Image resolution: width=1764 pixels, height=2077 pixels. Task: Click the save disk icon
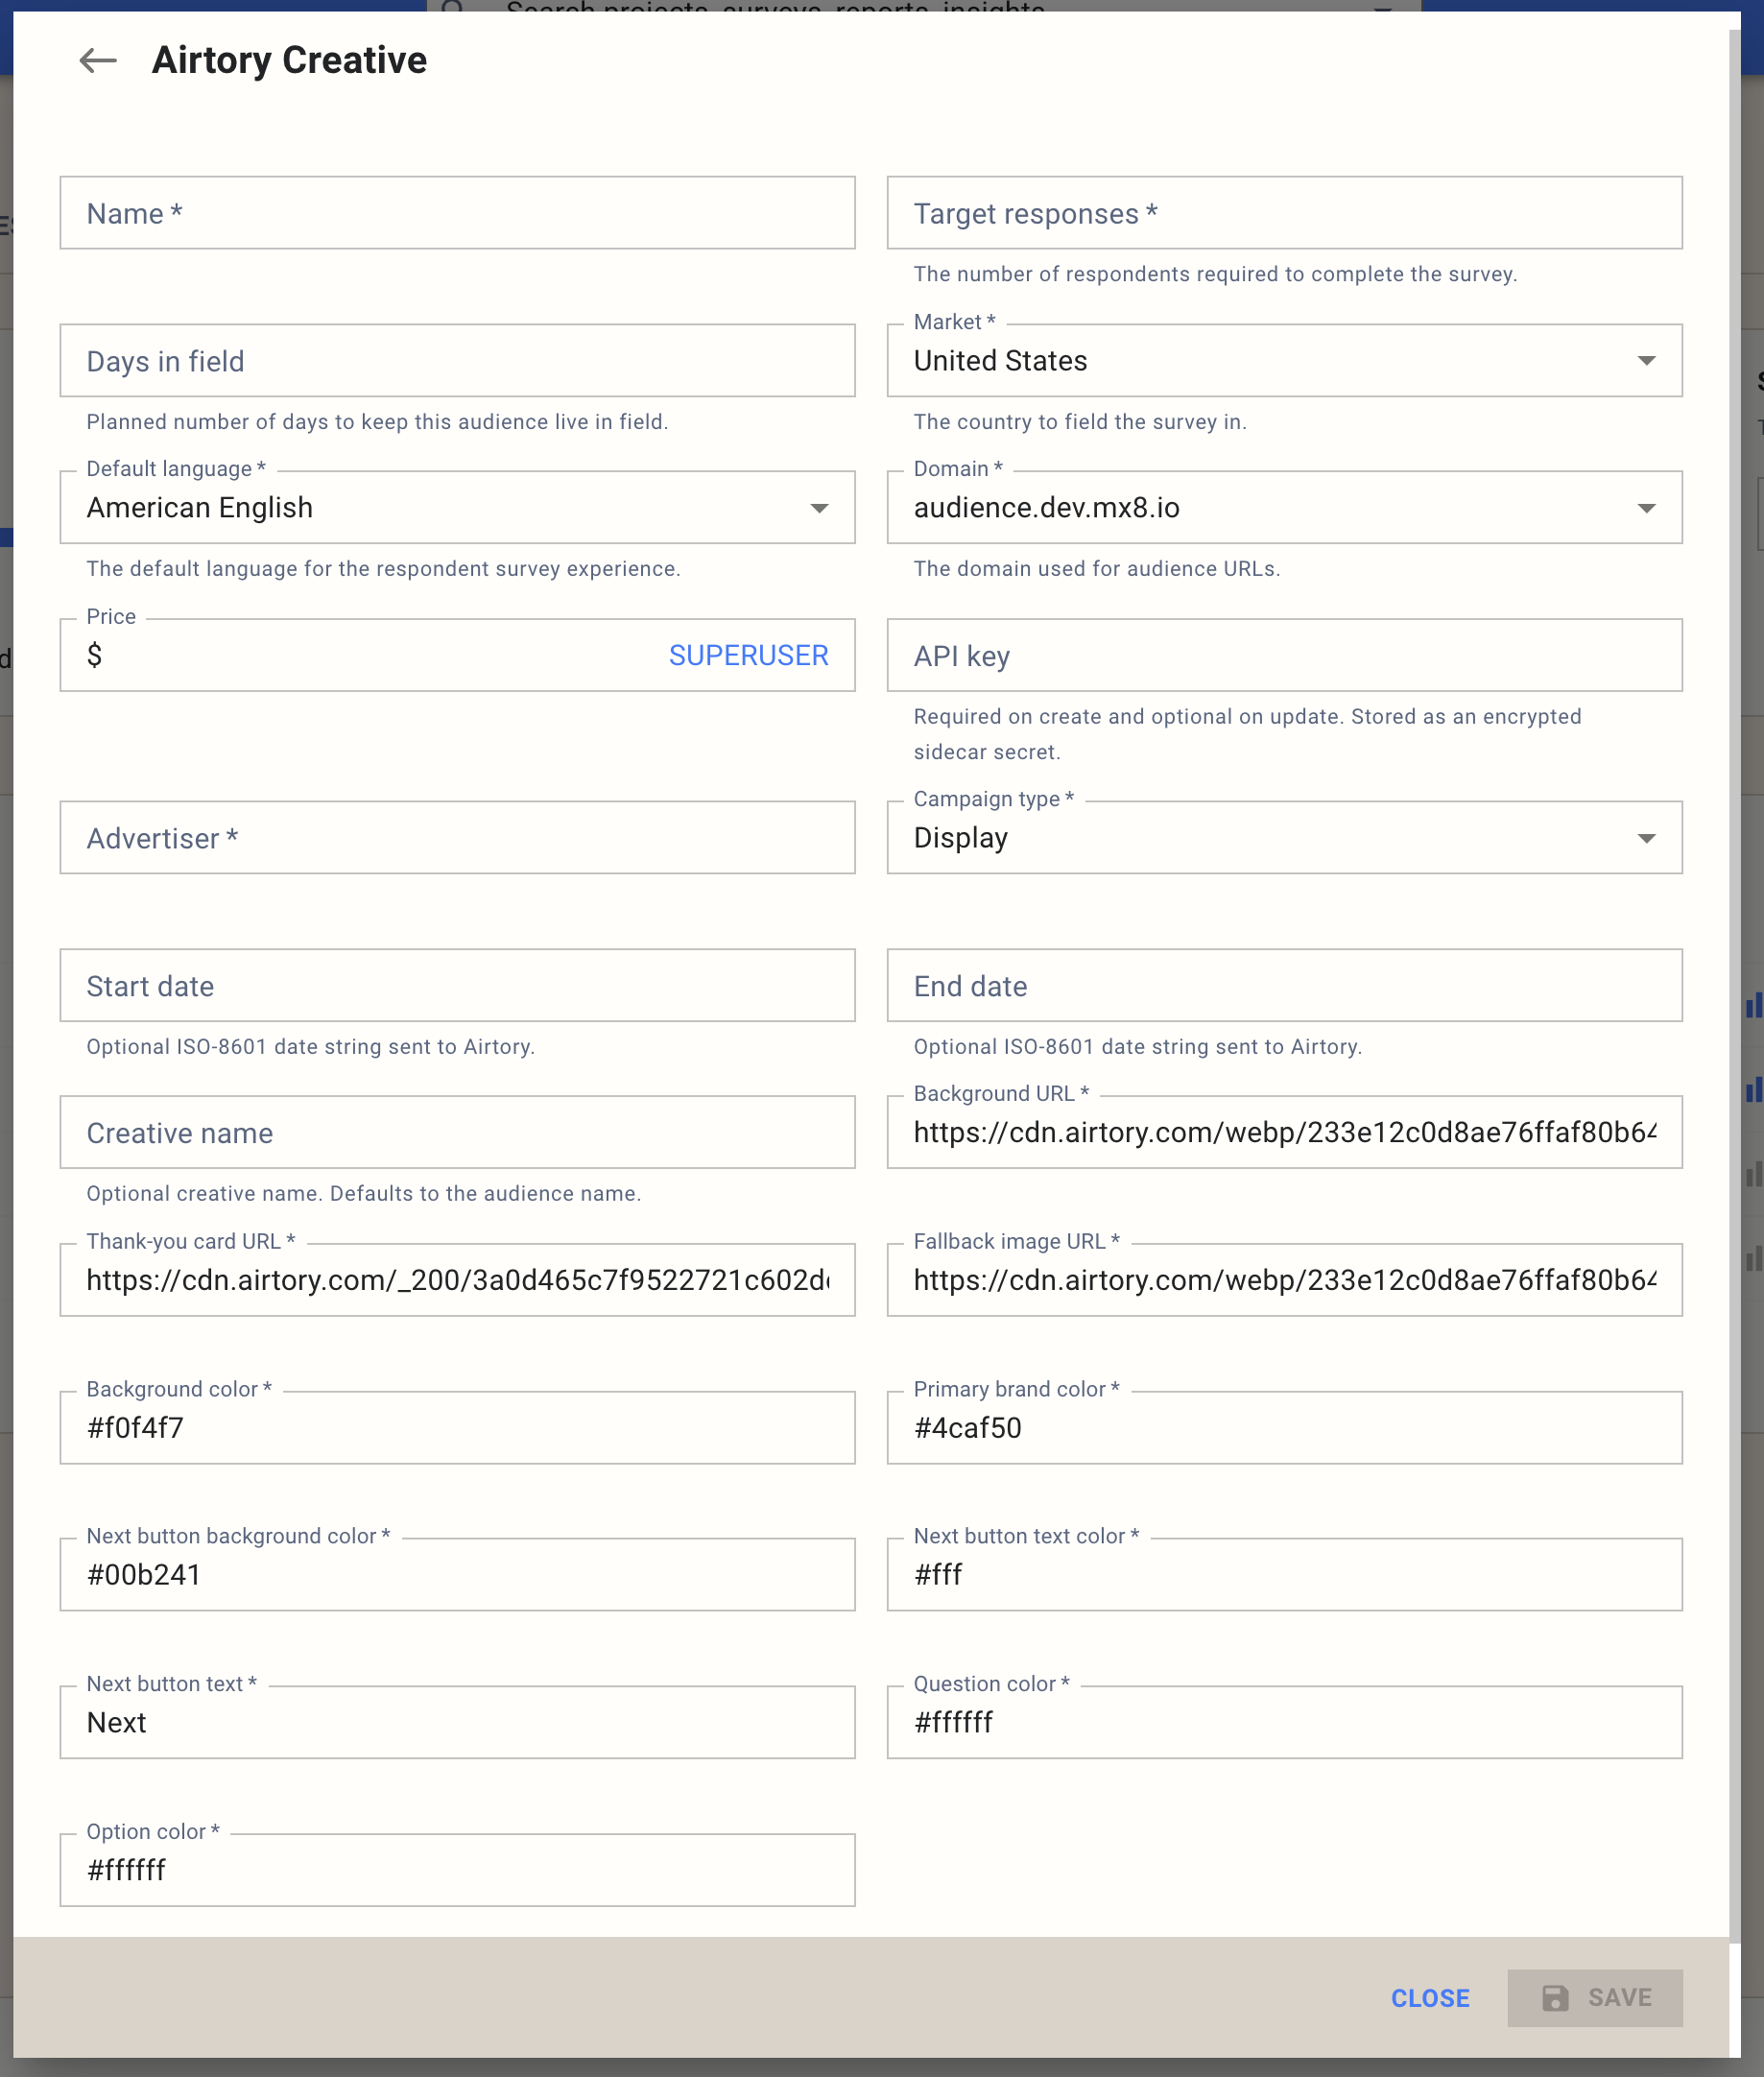(x=1555, y=1997)
